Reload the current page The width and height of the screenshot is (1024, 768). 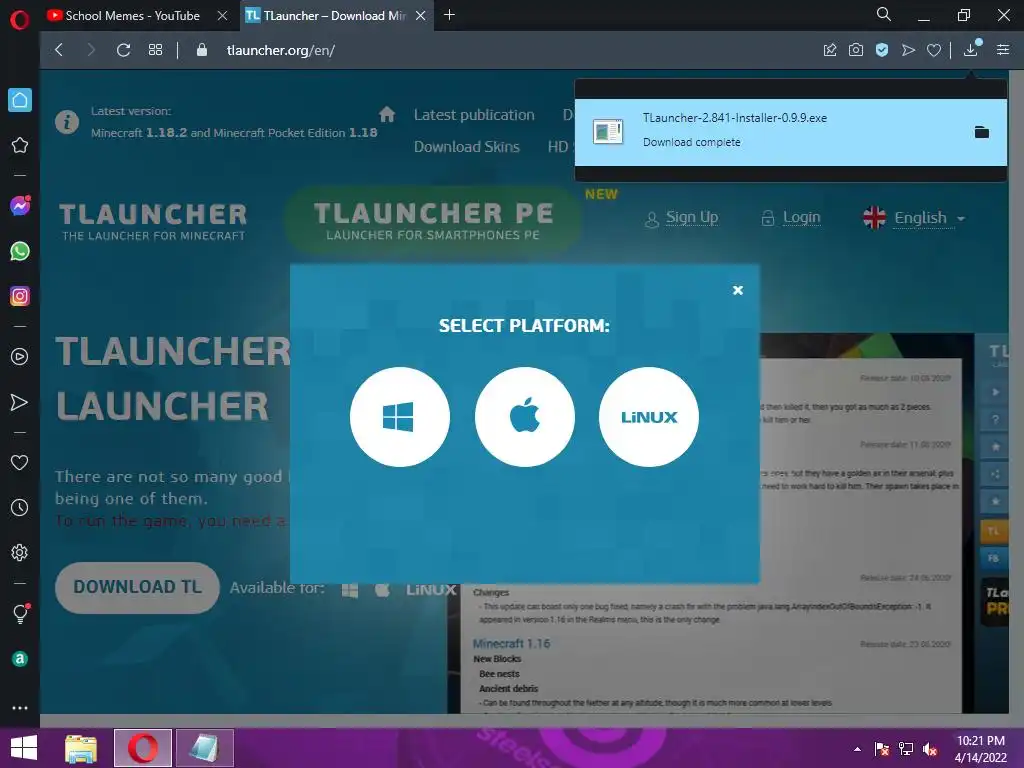tap(123, 50)
